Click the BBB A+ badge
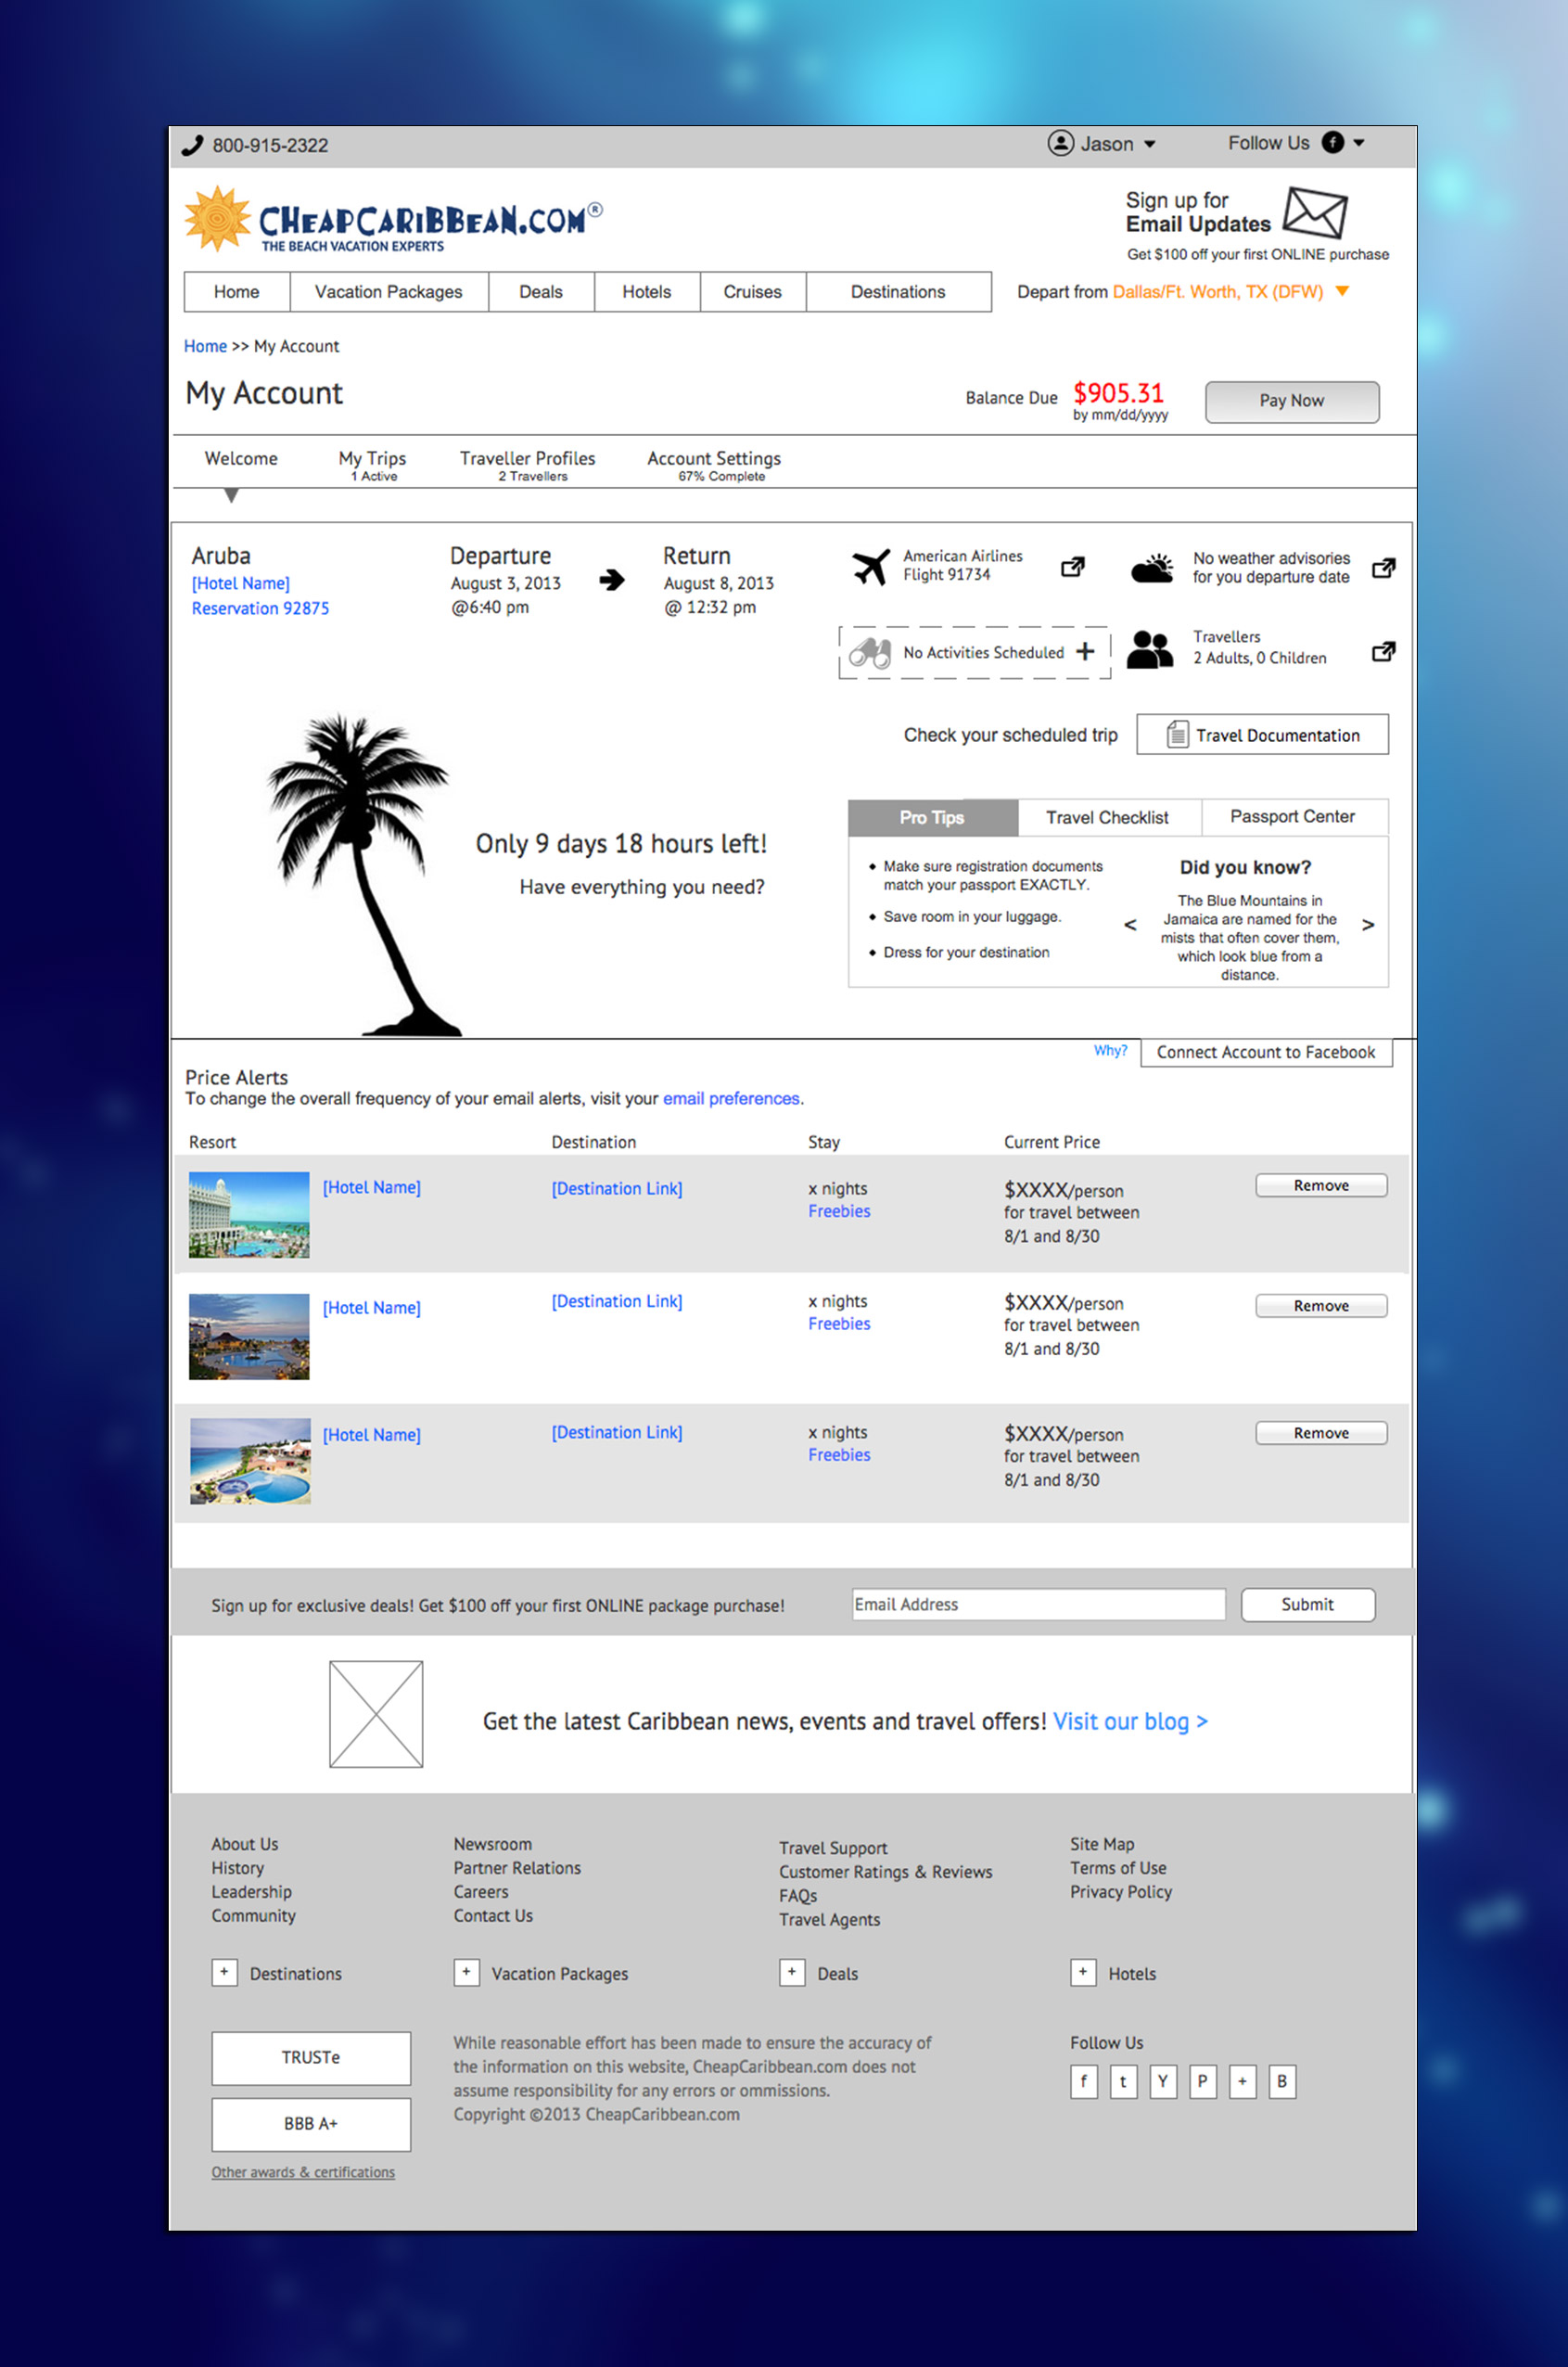This screenshot has width=1568, height=2367. pyautogui.click(x=311, y=2124)
